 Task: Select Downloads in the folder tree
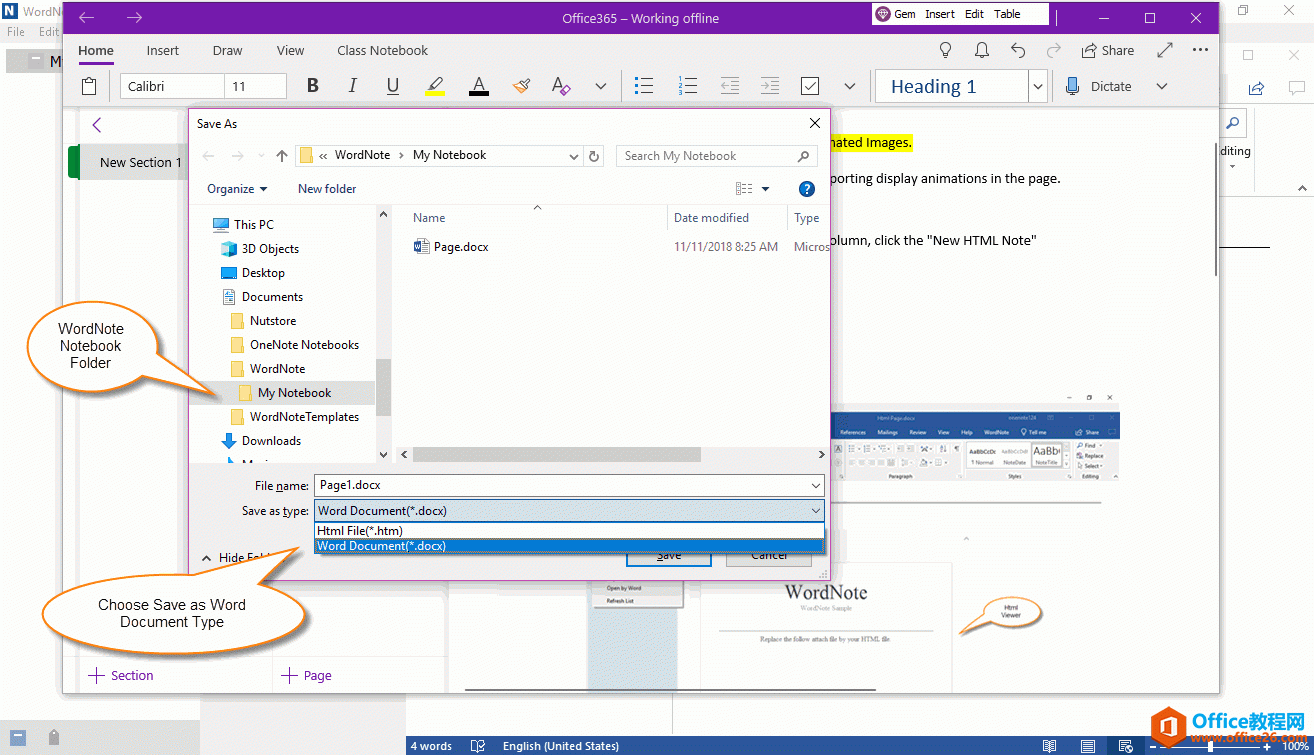point(261,440)
